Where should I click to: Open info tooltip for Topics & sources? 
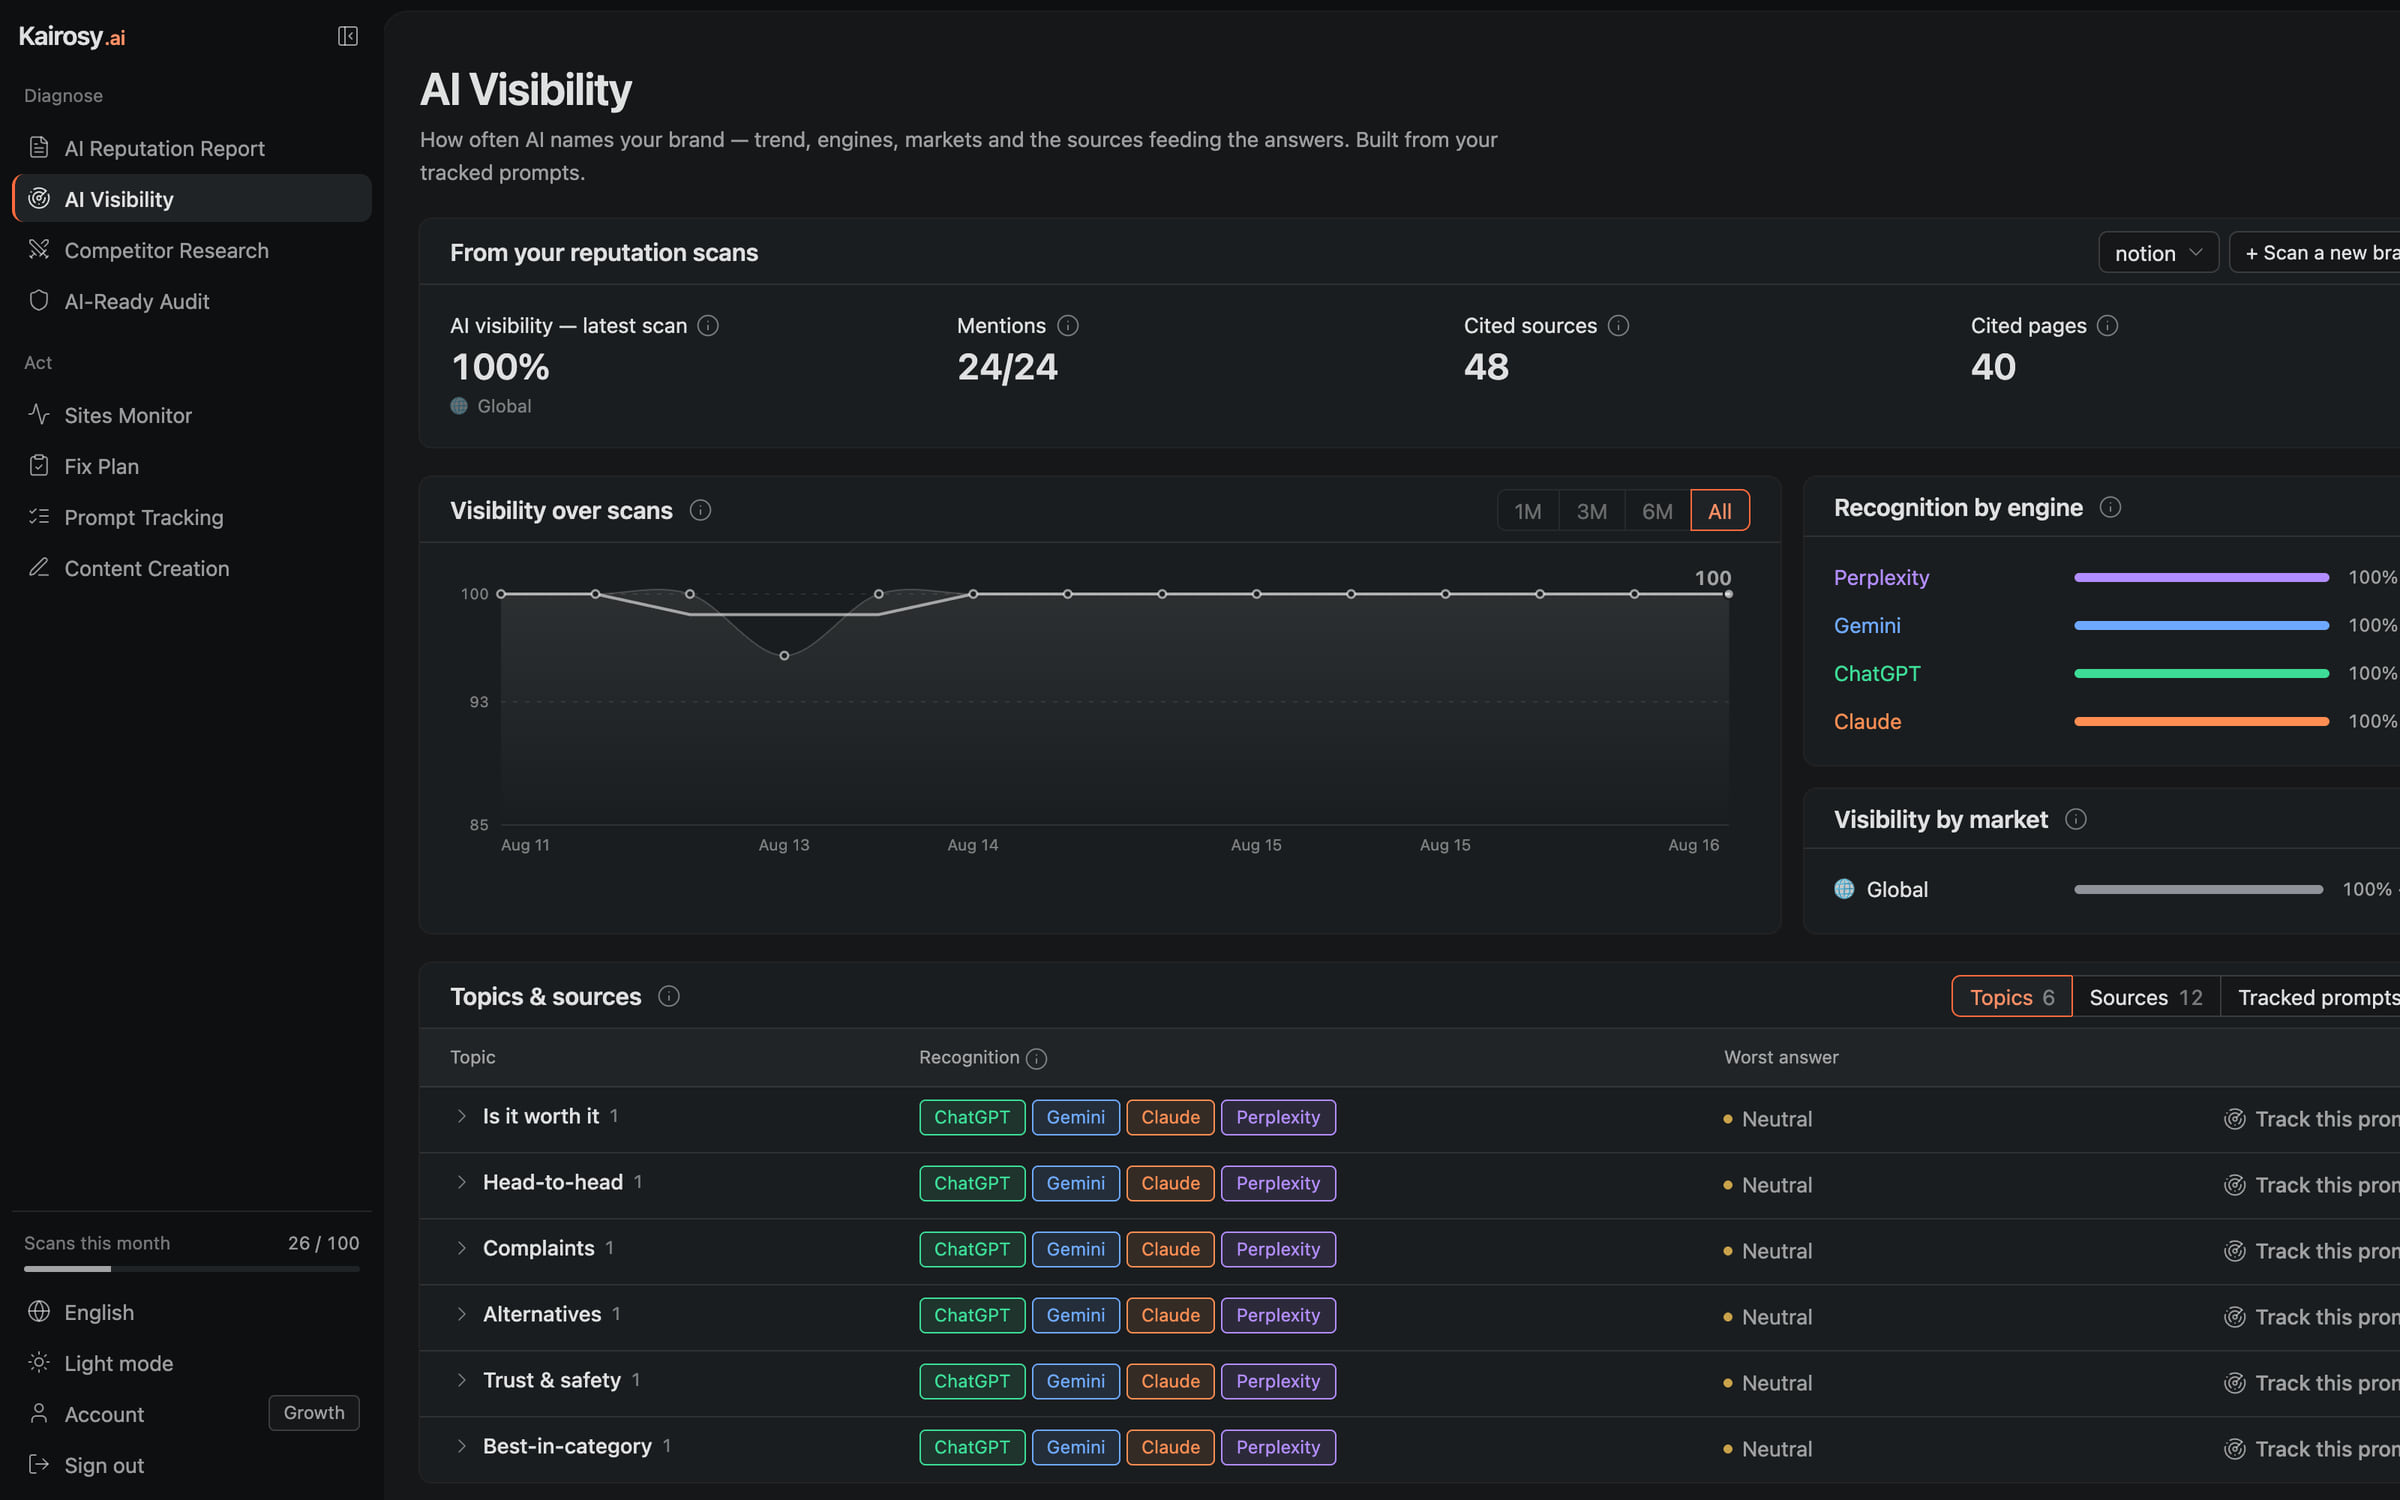(669, 996)
